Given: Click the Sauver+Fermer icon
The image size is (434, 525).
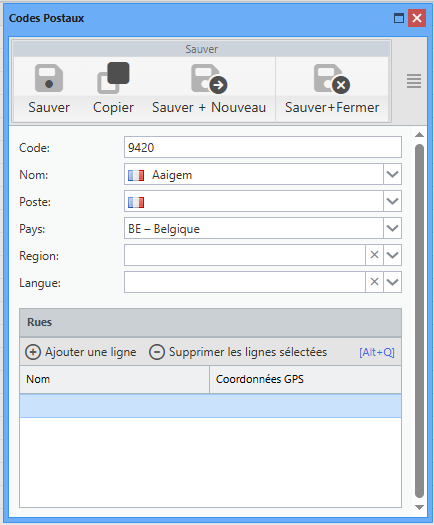Looking at the screenshot, I should point(332,79).
